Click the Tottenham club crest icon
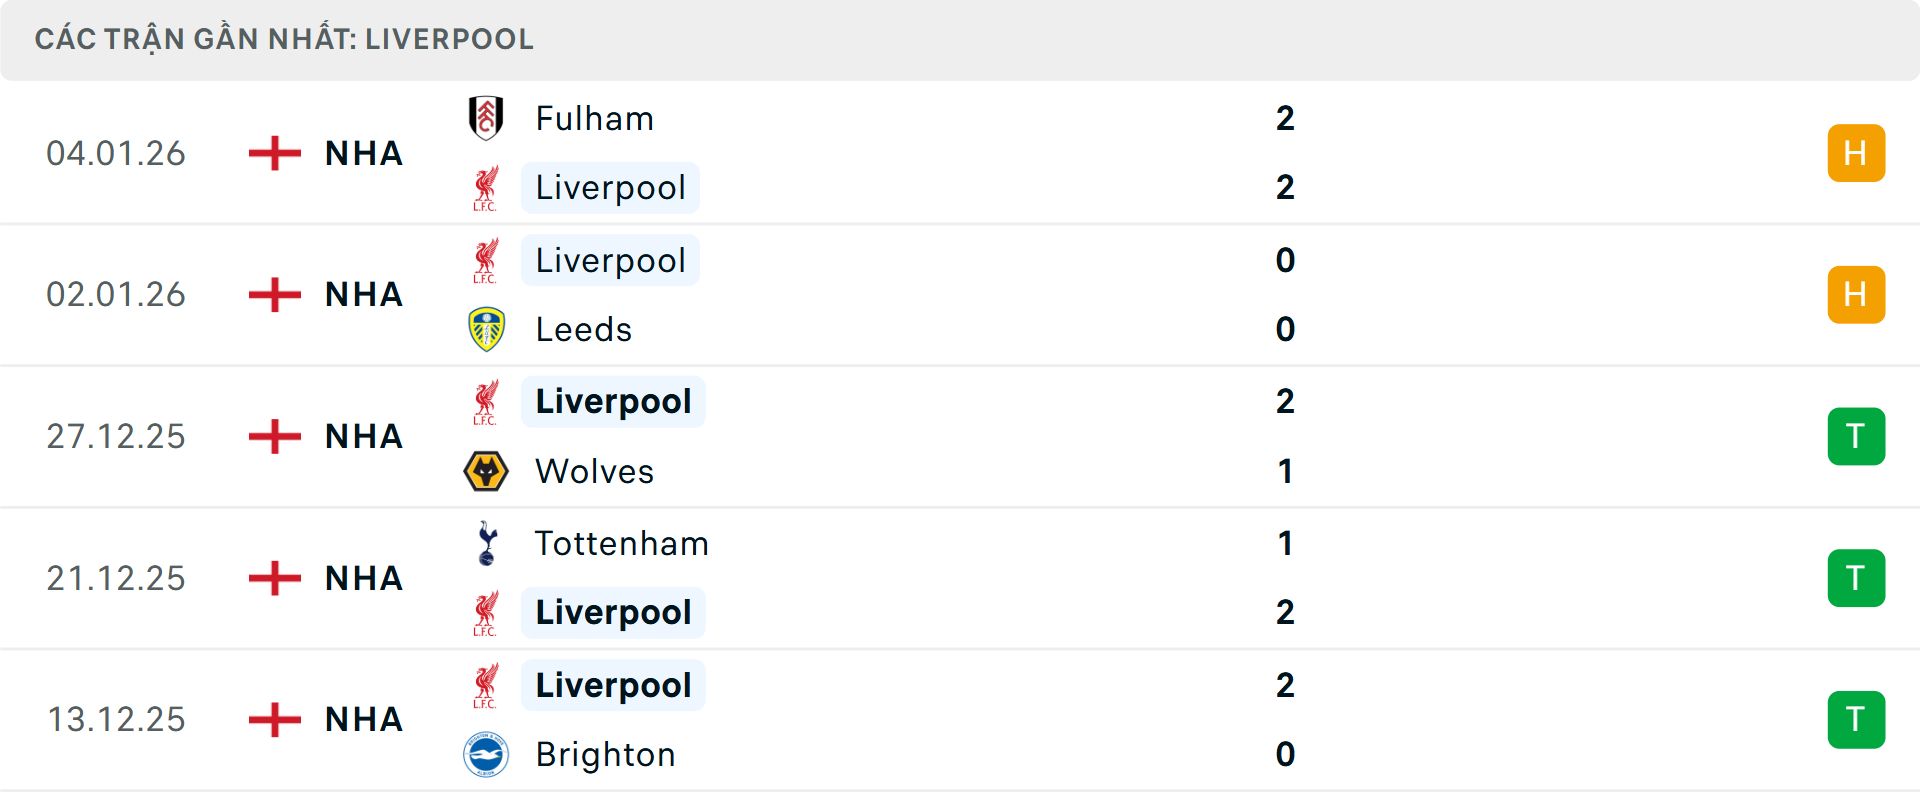Image resolution: width=1920 pixels, height=792 pixels. pos(487,544)
